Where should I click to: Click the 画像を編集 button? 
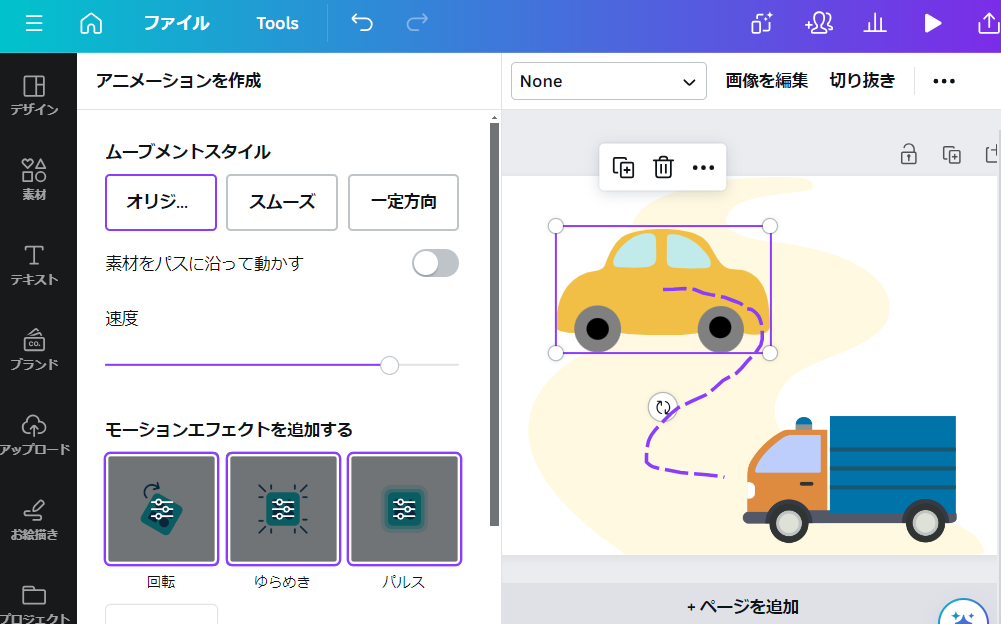click(766, 81)
